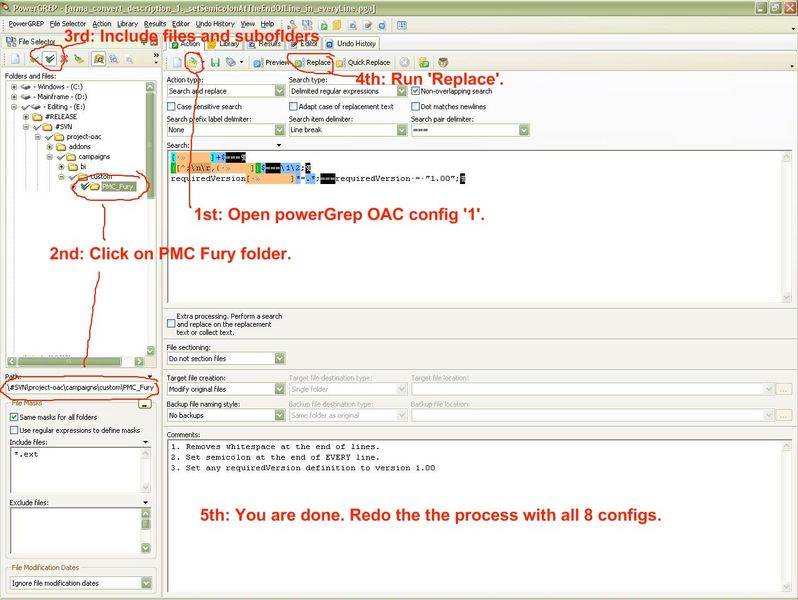
Task: Run the Replace toolbar command
Action: tap(312, 62)
